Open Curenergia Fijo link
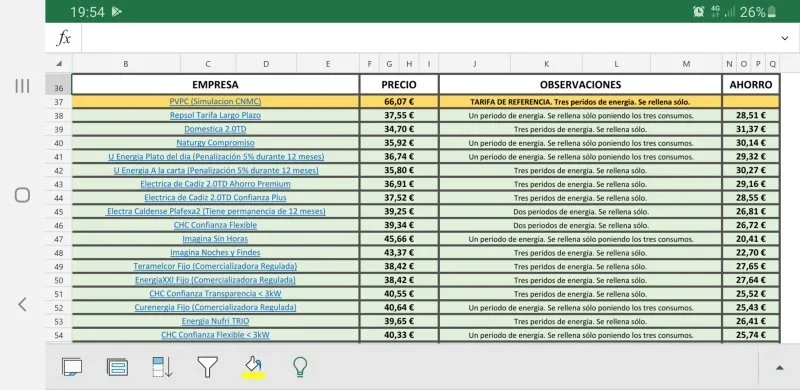 click(215, 307)
